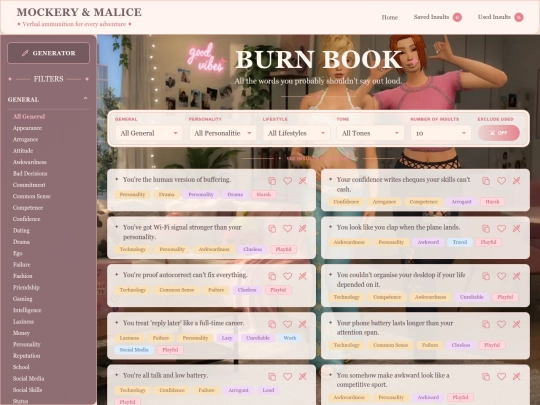Favorite the 'phone battery lasts longer' insult

pos(501,324)
